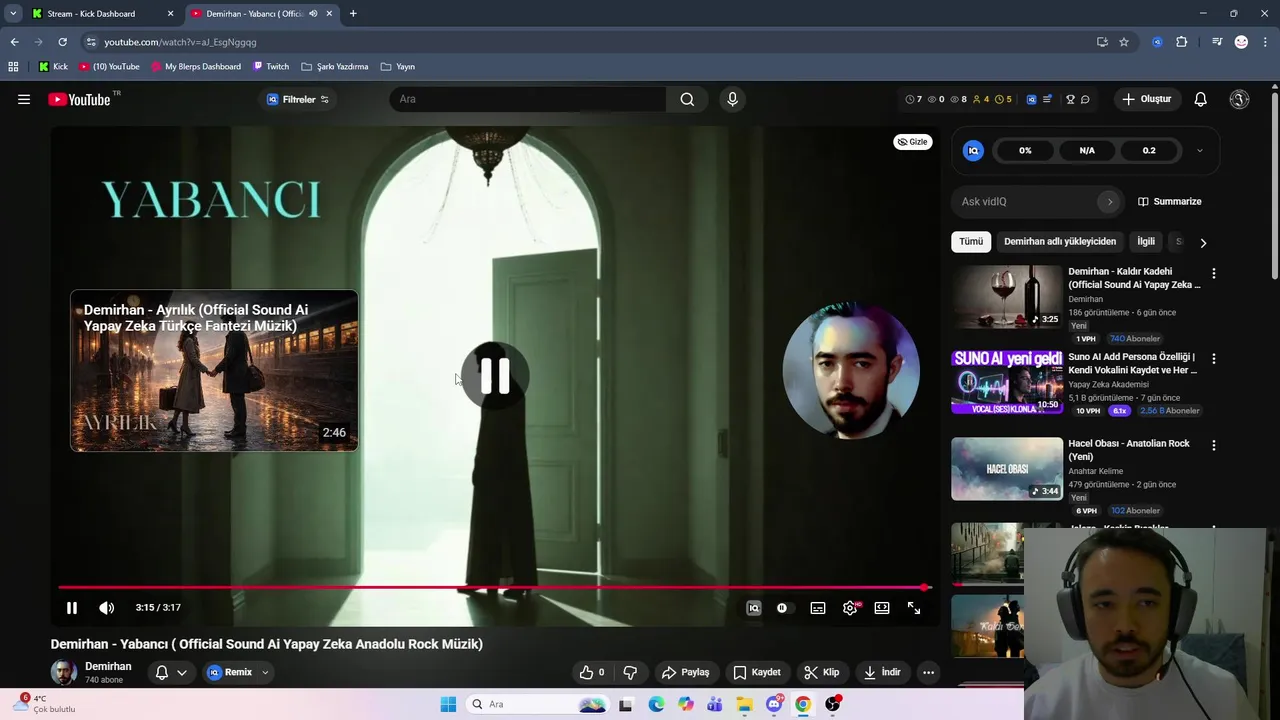Start voice search with the microphone
Viewport: 1280px width, 720px height.
(732, 99)
